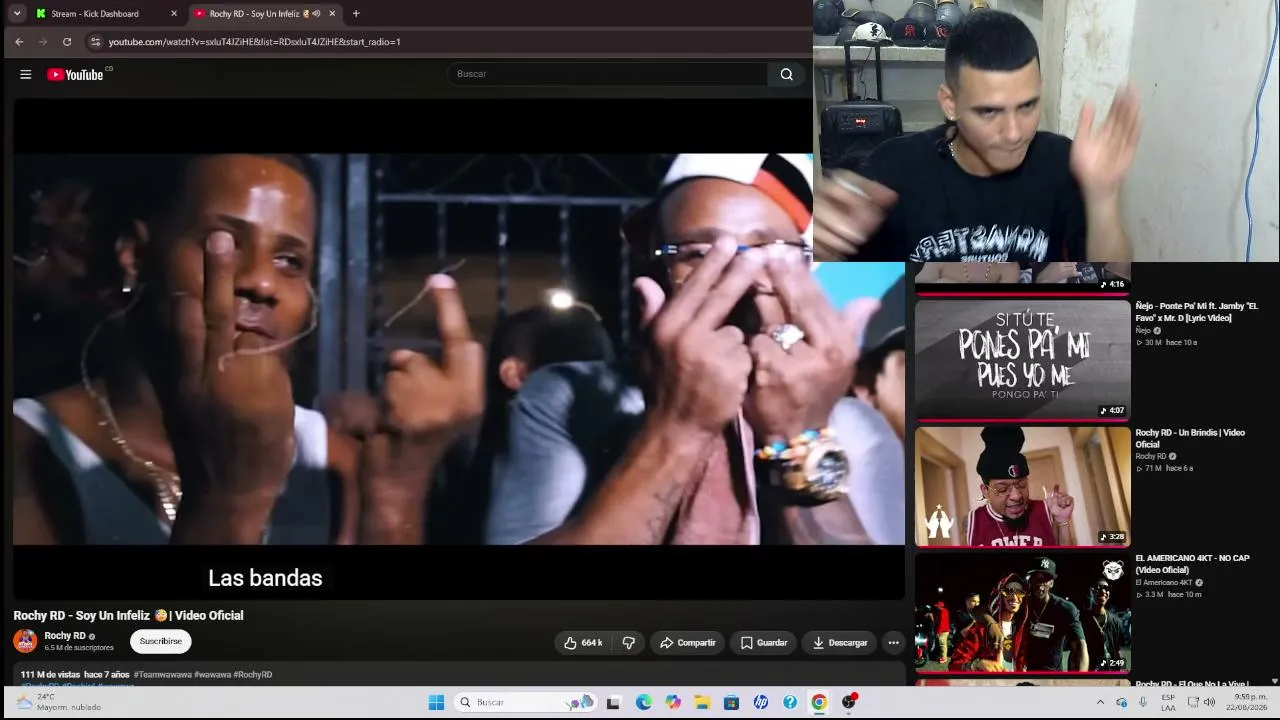The height and width of the screenshot is (720, 1280).
Task: Expand the browser tab search dropdown
Action: point(17,14)
